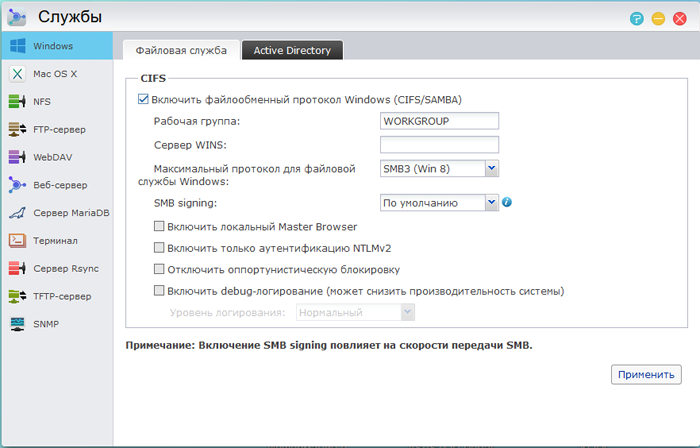Screen dimensions: 700x448
Task: Click the red Сервер Rsync icon
Action: click(x=17, y=268)
